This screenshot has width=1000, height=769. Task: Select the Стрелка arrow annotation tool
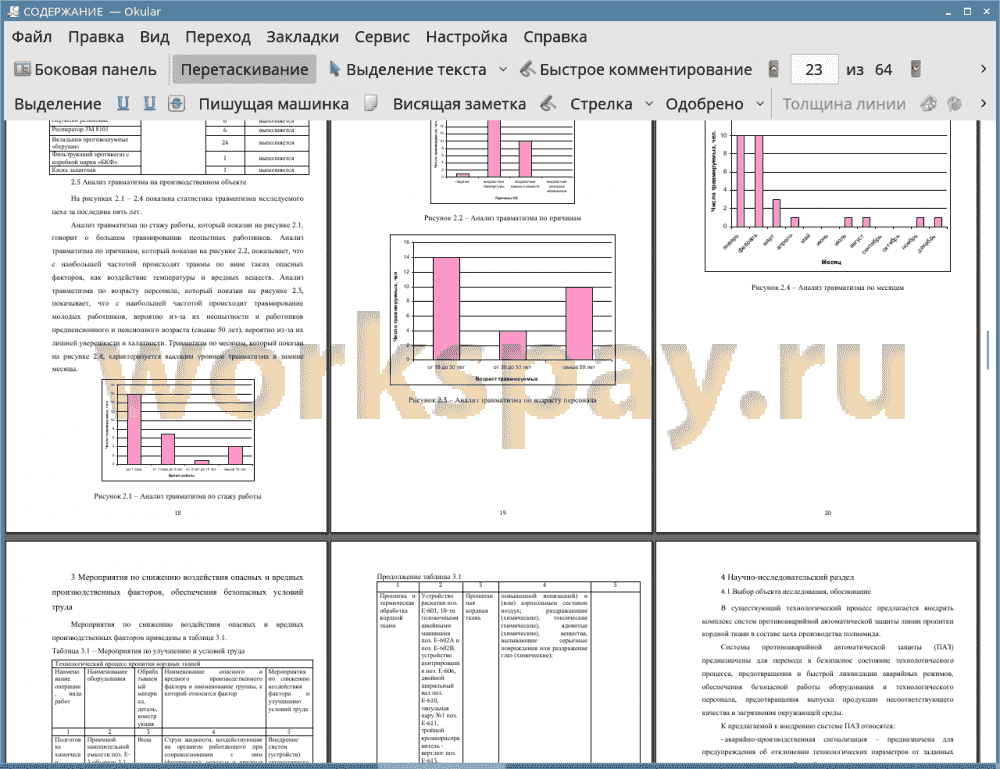click(601, 104)
